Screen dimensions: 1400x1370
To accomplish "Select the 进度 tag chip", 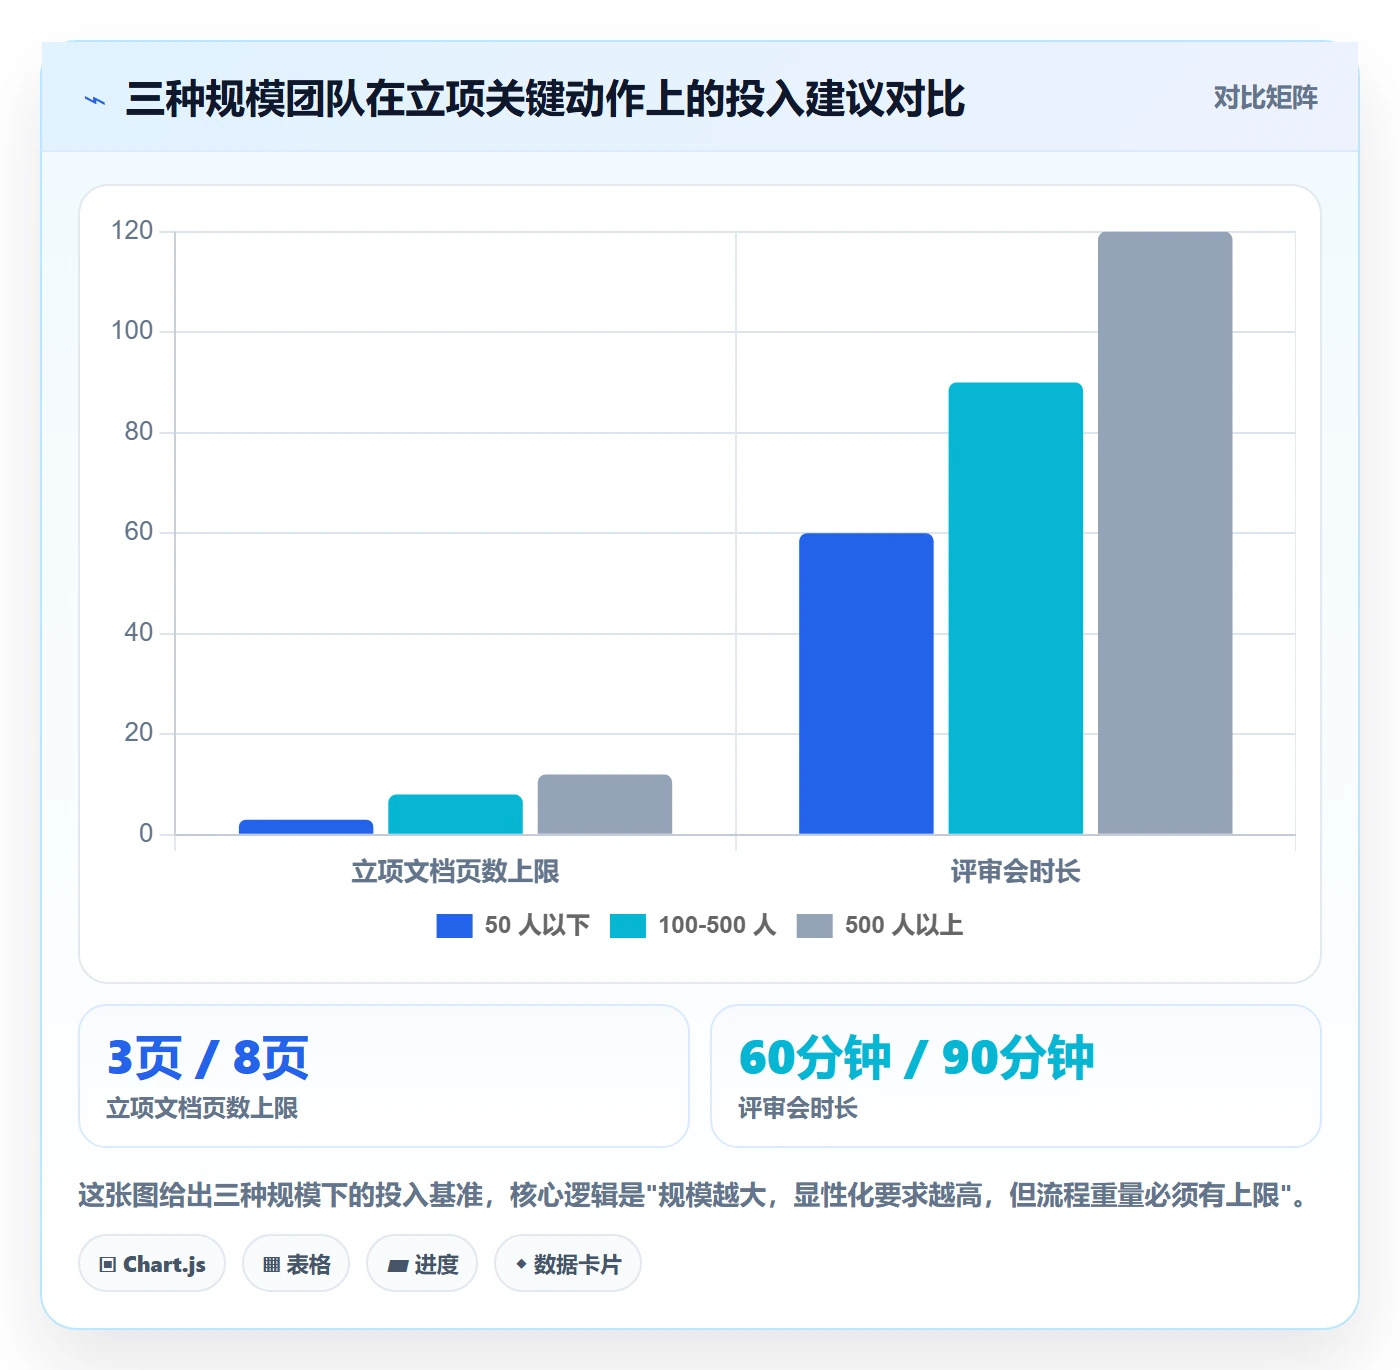I will pyautogui.click(x=422, y=1265).
